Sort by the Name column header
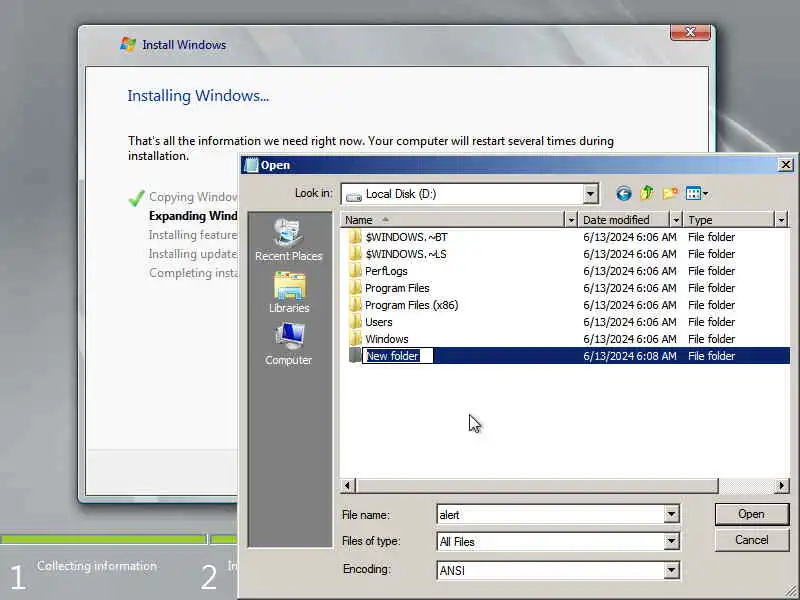The width and height of the screenshot is (800, 600). point(453,220)
